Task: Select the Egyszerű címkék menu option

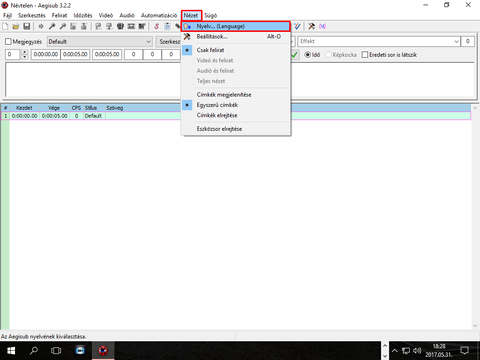Action: (x=236, y=105)
